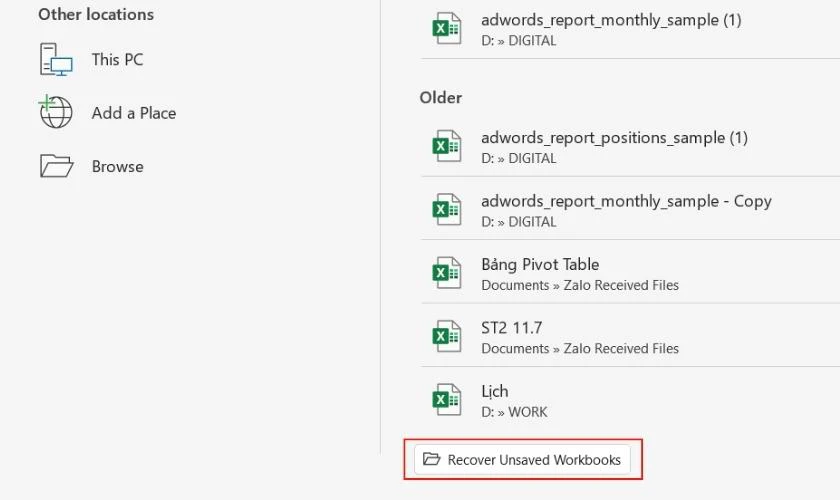Click the Add a Place globe icon

click(56, 111)
